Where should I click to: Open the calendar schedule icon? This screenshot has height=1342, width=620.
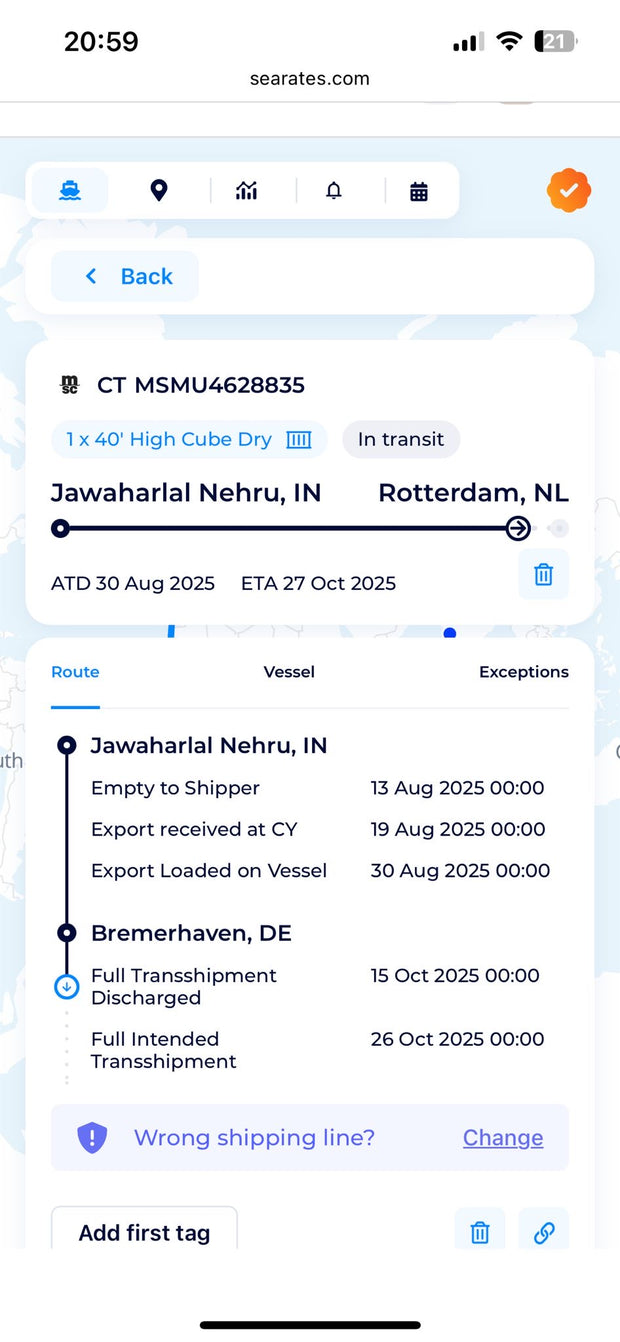tap(419, 191)
